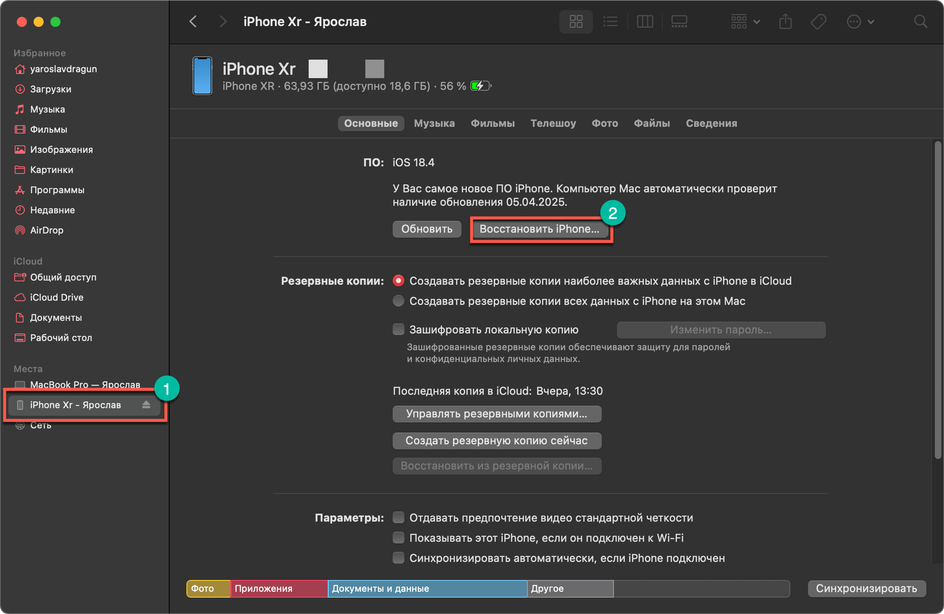Click the iPhone device image
The height and width of the screenshot is (614, 944).
pyautogui.click(x=202, y=76)
